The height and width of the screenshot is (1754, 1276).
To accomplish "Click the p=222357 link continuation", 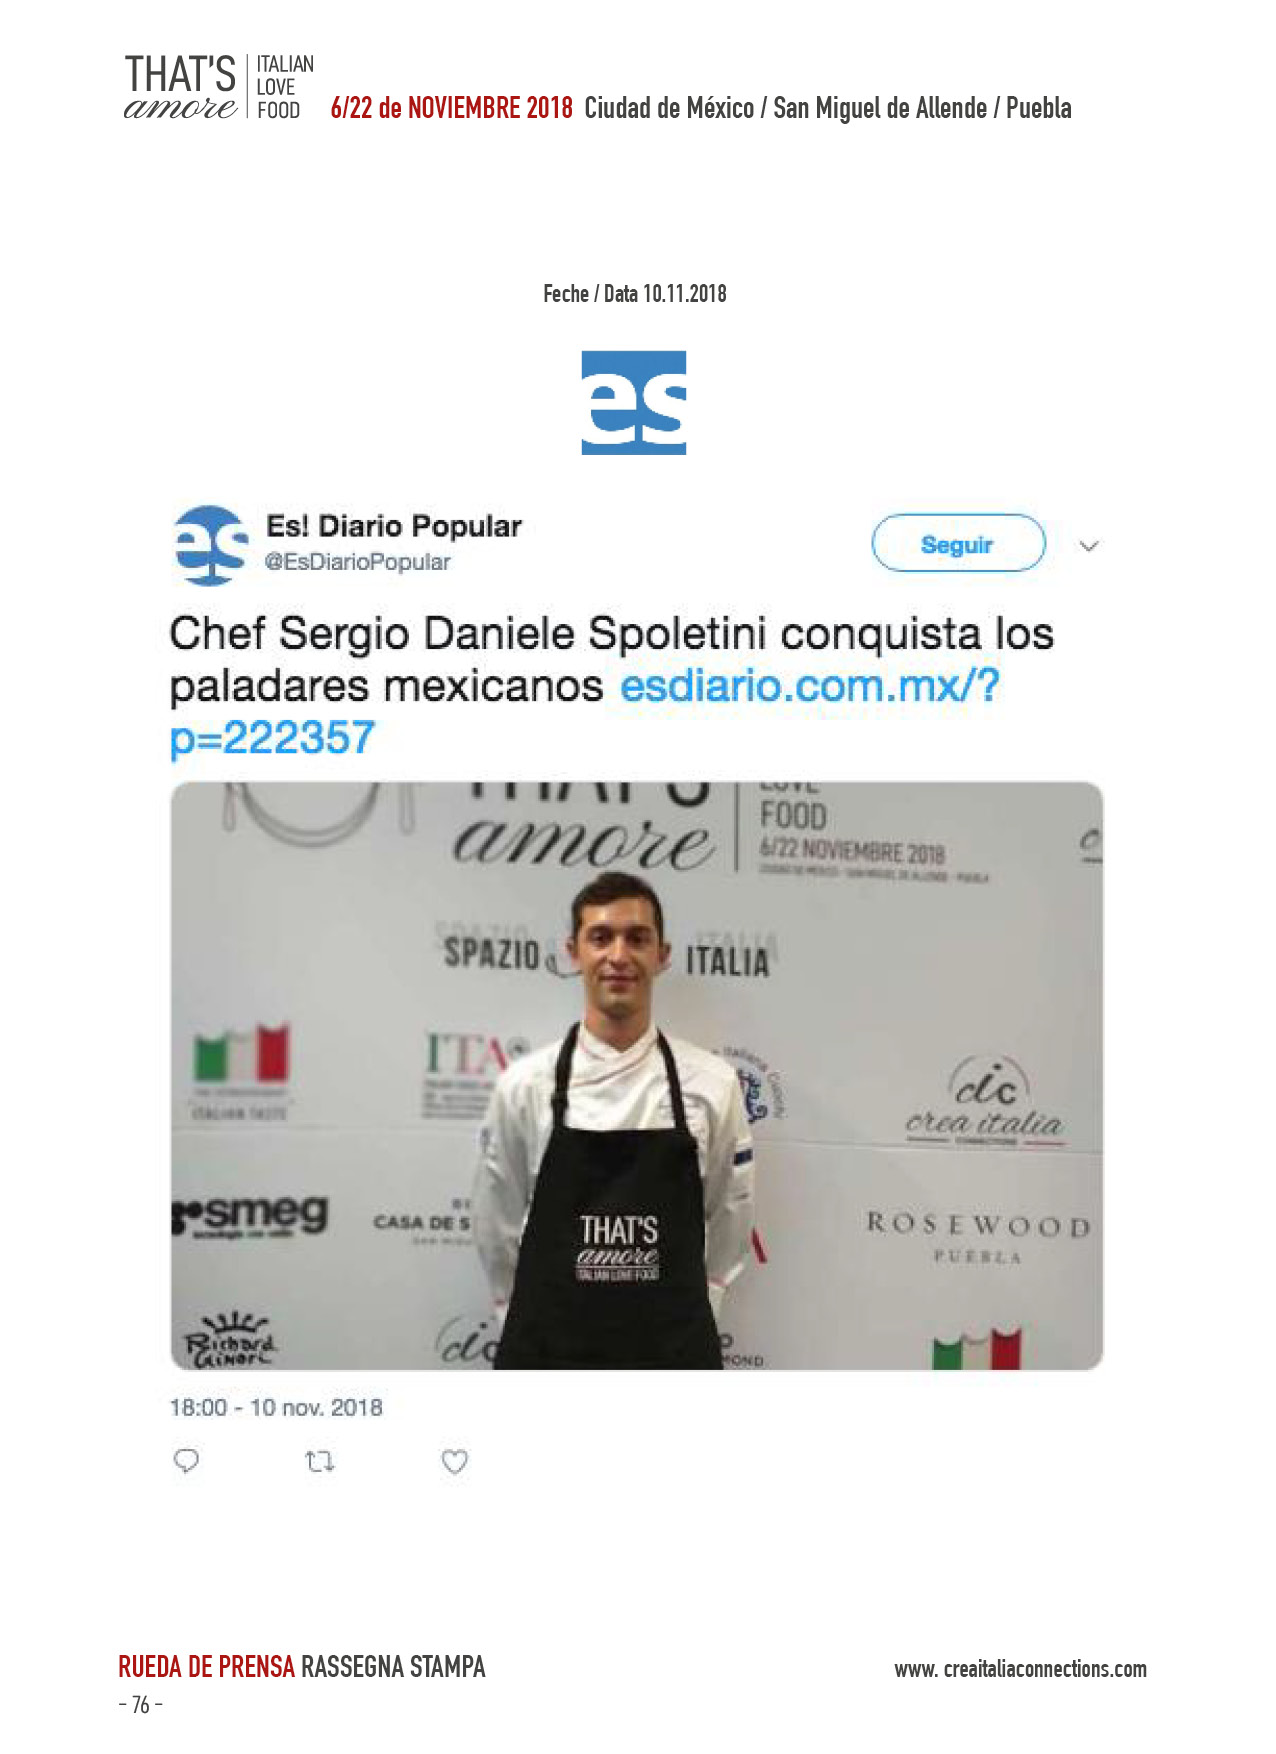I will 272,739.
